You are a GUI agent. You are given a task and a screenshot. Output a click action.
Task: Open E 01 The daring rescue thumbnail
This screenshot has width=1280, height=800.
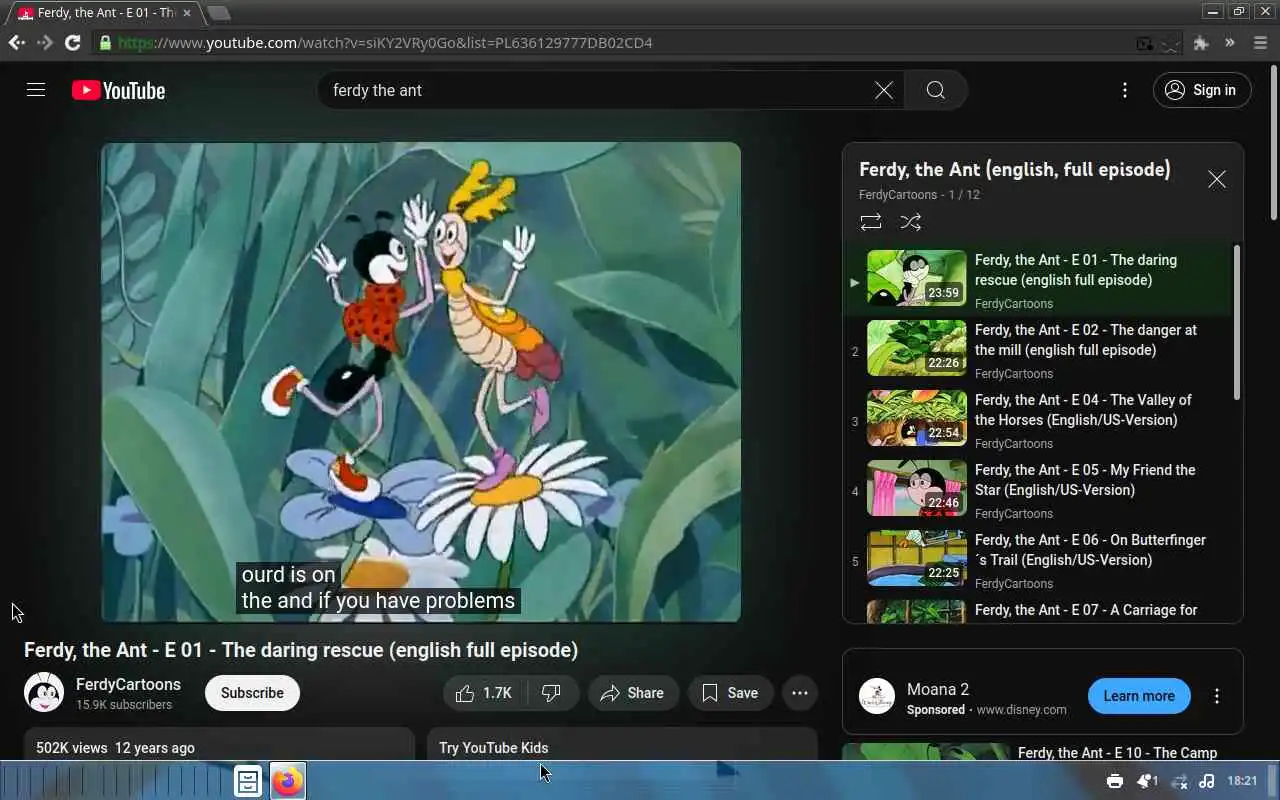click(x=916, y=277)
